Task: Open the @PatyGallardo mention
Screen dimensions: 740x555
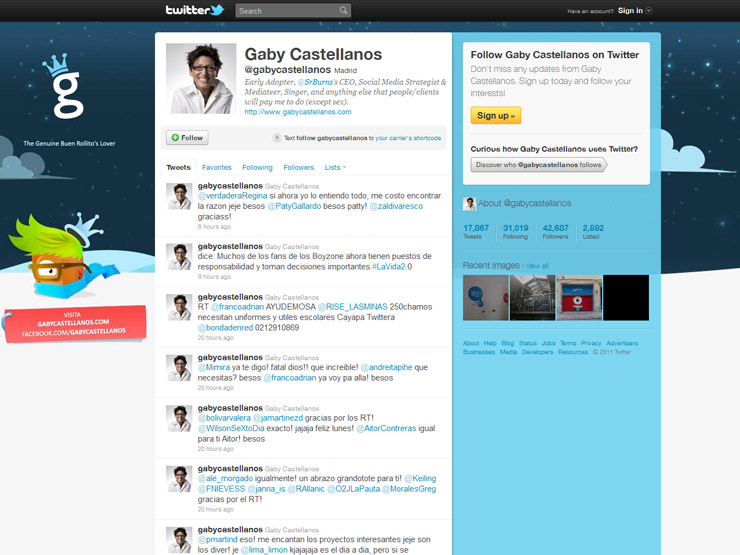Action: tap(294, 206)
